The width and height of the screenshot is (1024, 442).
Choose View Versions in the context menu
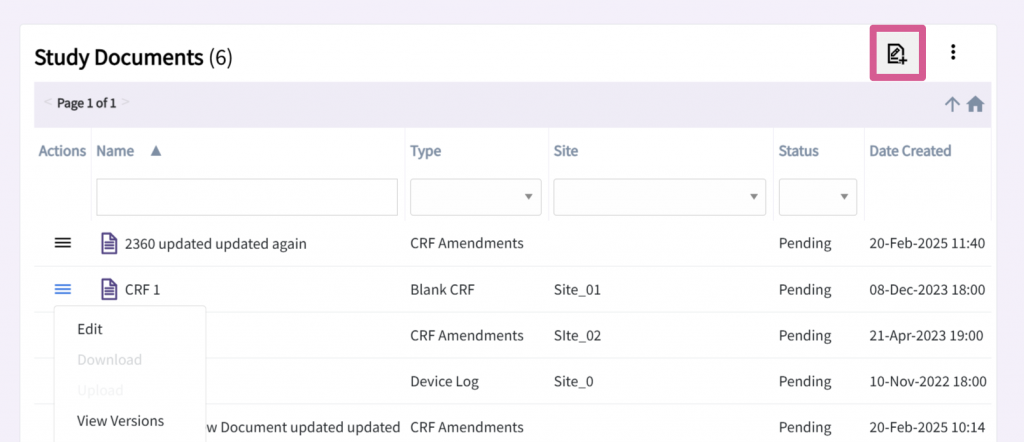[120, 420]
